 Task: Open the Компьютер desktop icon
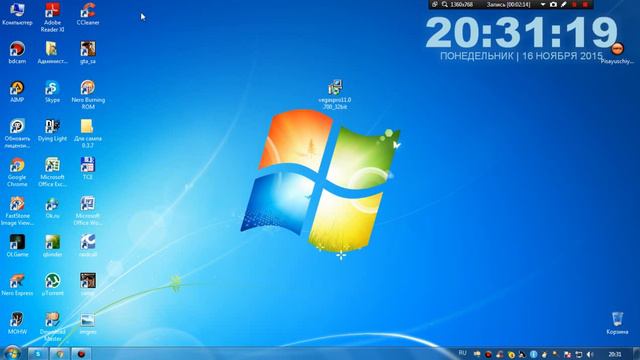pyautogui.click(x=17, y=14)
